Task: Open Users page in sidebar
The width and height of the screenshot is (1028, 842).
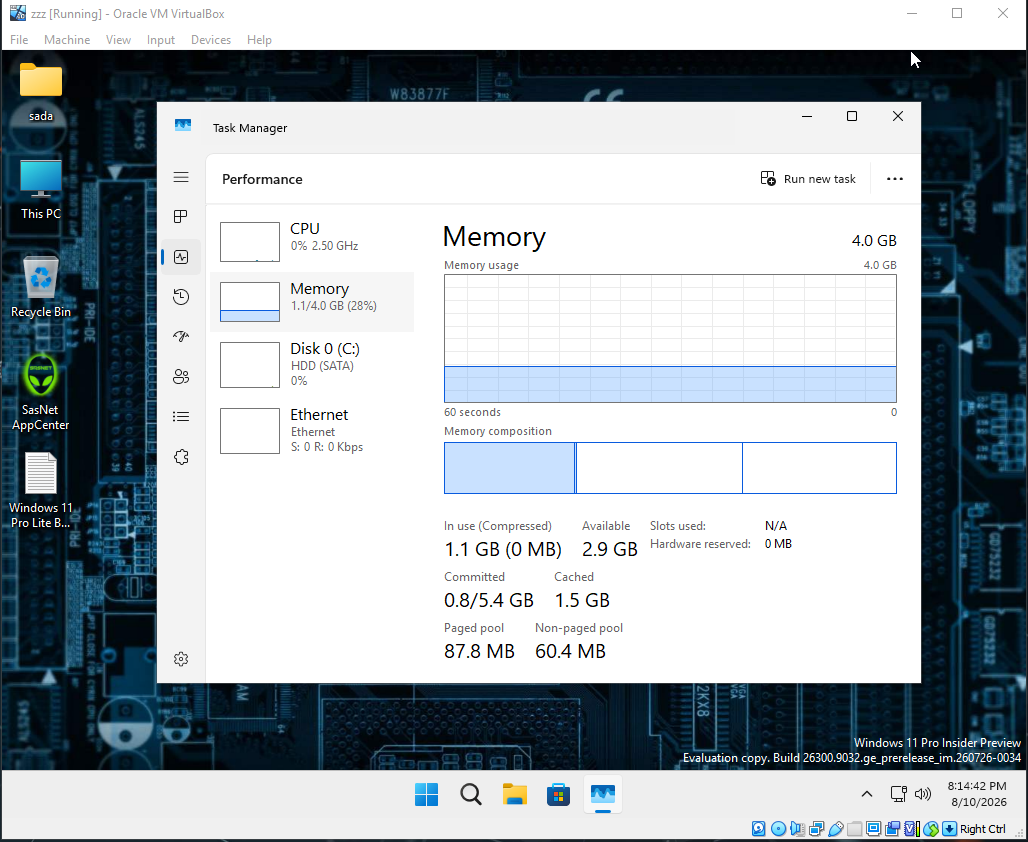Action: tap(181, 376)
